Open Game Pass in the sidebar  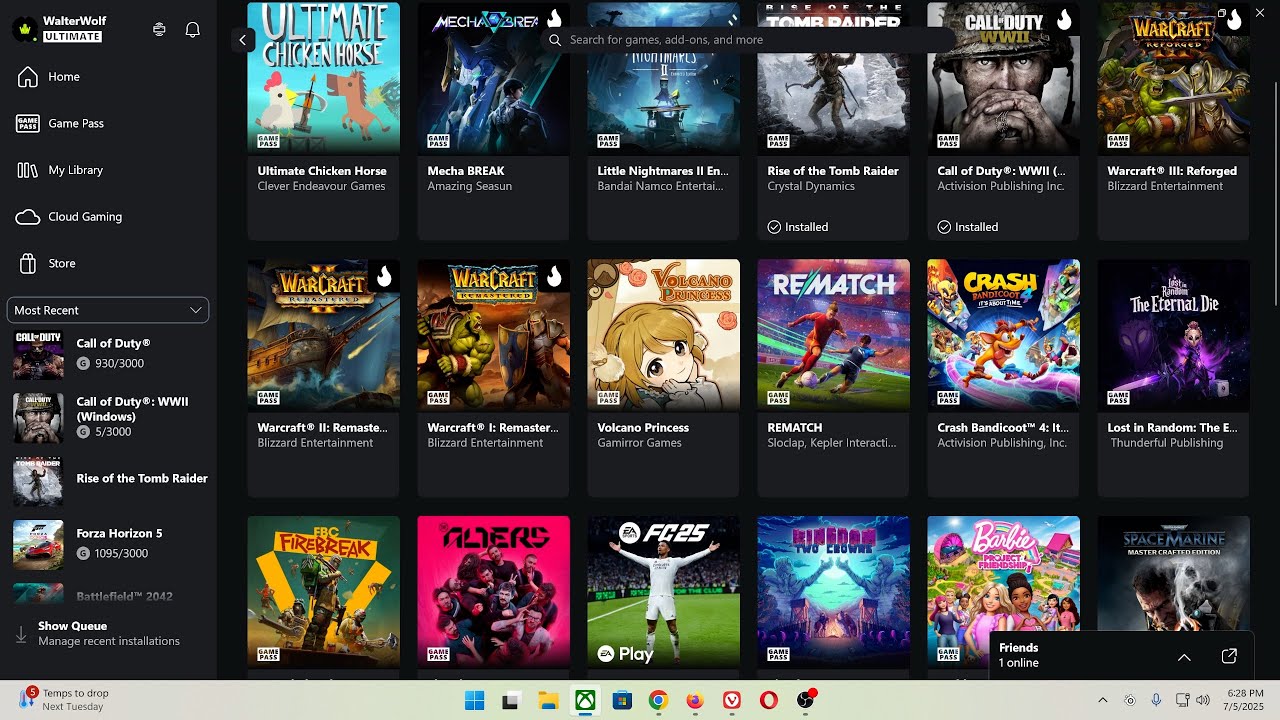pyautogui.click(x=108, y=123)
